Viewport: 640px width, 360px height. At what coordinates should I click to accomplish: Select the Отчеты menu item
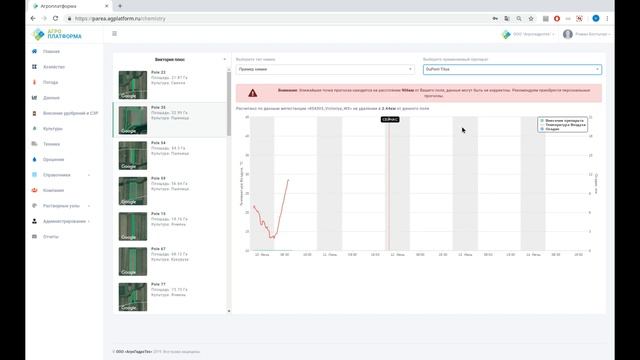point(51,237)
